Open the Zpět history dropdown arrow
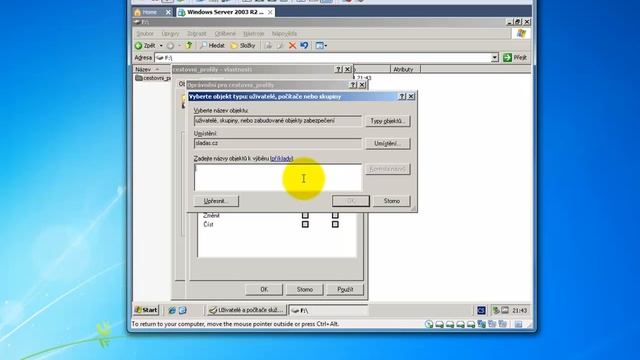Viewport: 640px width, 360px height. click(x=161, y=46)
